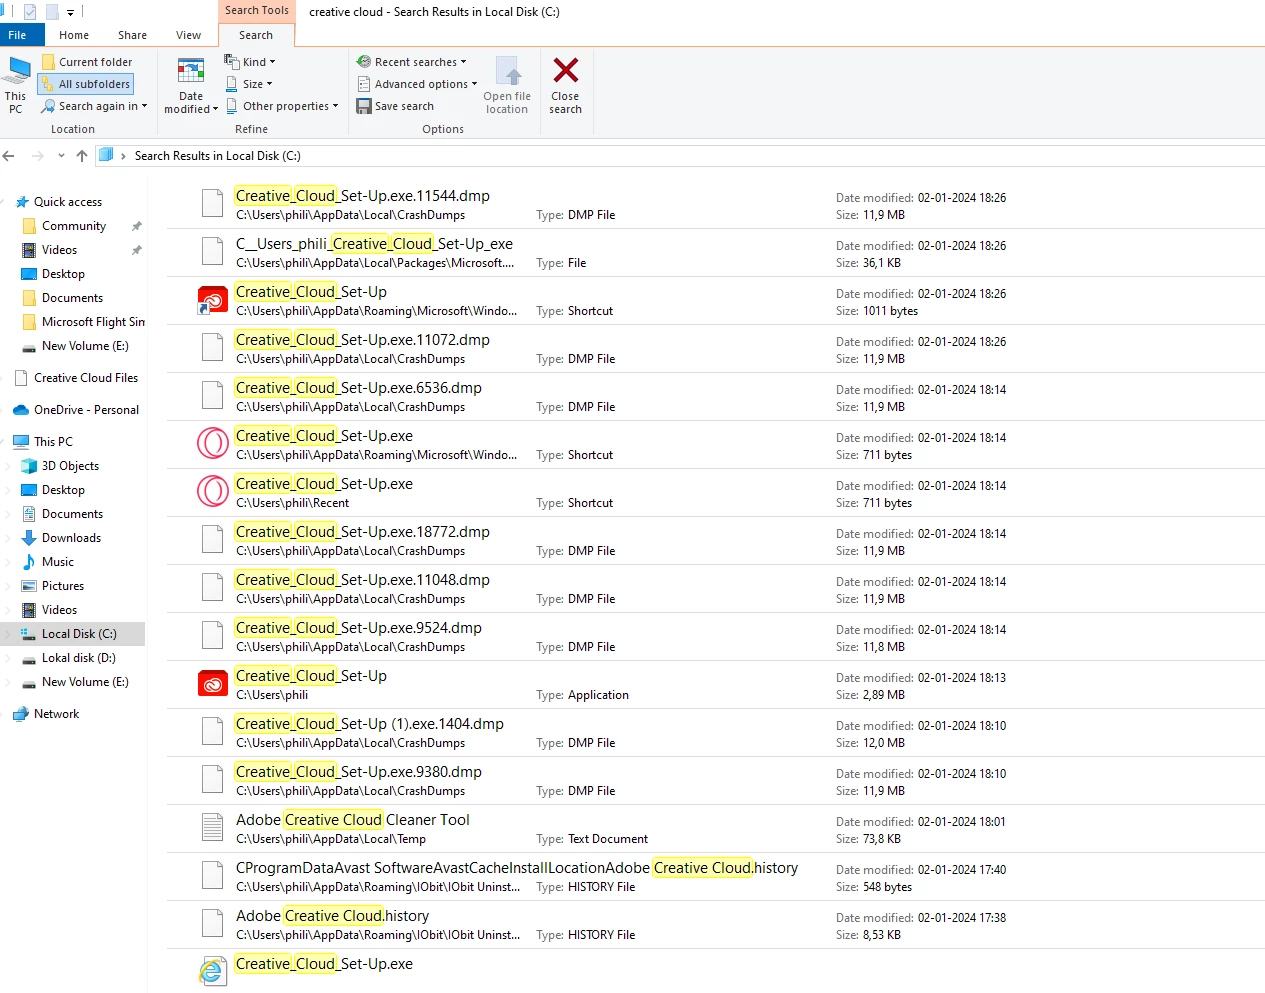The width and height of the screenshot is (1265, 993).
Task: Click the red Close search icon
Action: (566, 70)
